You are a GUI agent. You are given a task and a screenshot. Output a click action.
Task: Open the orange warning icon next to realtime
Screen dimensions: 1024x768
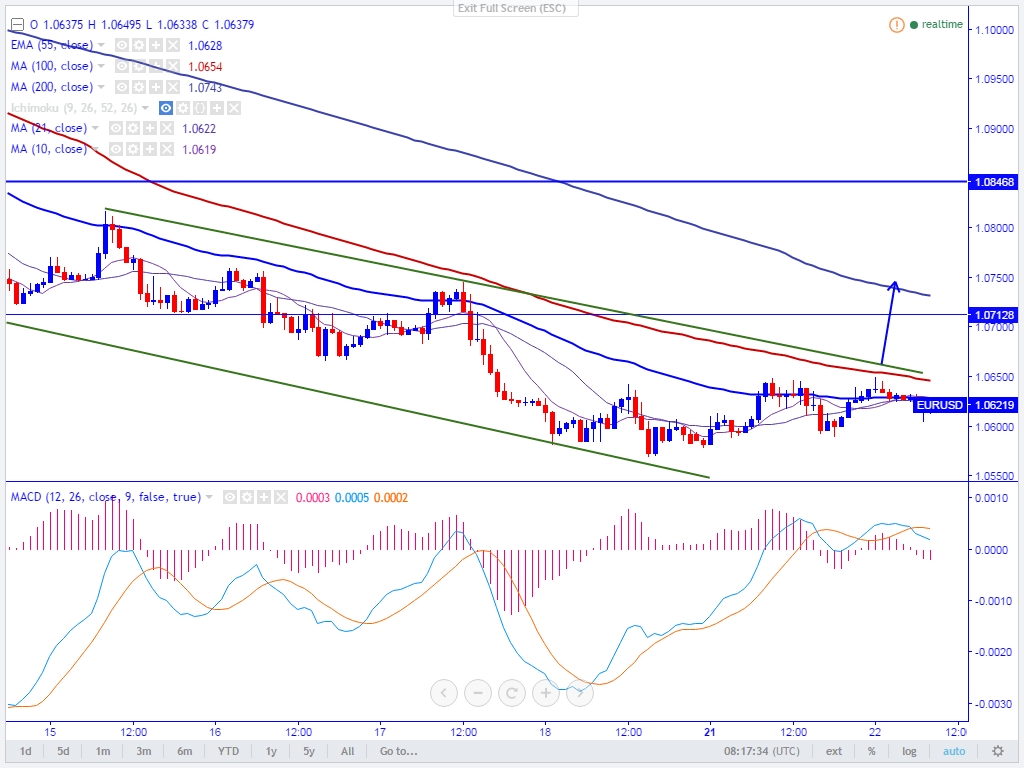[x=897, y=24]
